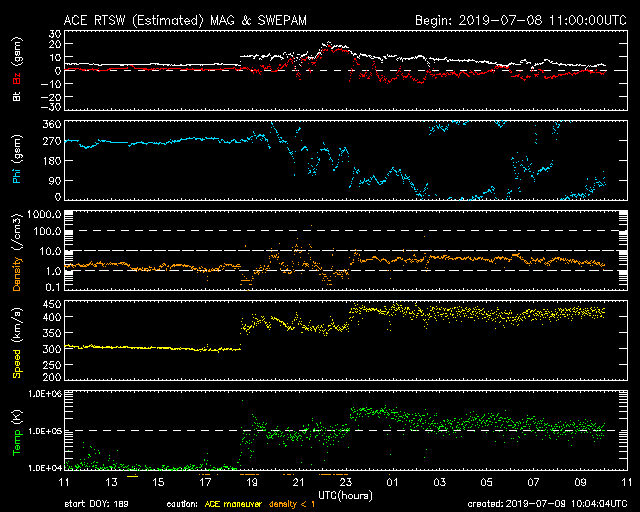Select the Begin 2019-07-08 timestamp text
Screen dimensions: 640x512
click(520, 20)
